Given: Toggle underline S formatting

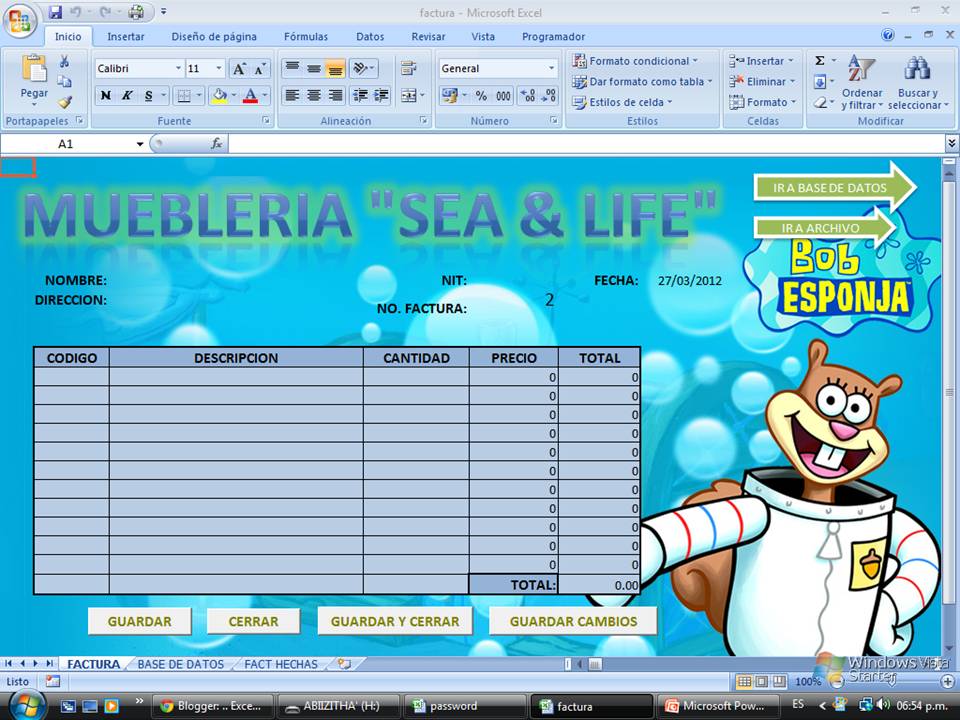Looking at the screenshot, I should pyautogui.click(x=148, y=96).
